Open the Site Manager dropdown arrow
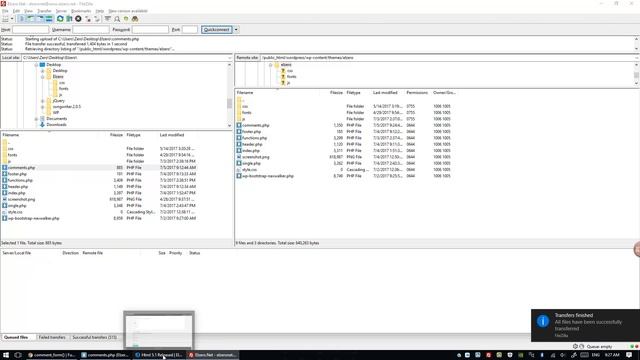This screenshot has width=640, height=360. pyautogui.click(x=12, y=19)
